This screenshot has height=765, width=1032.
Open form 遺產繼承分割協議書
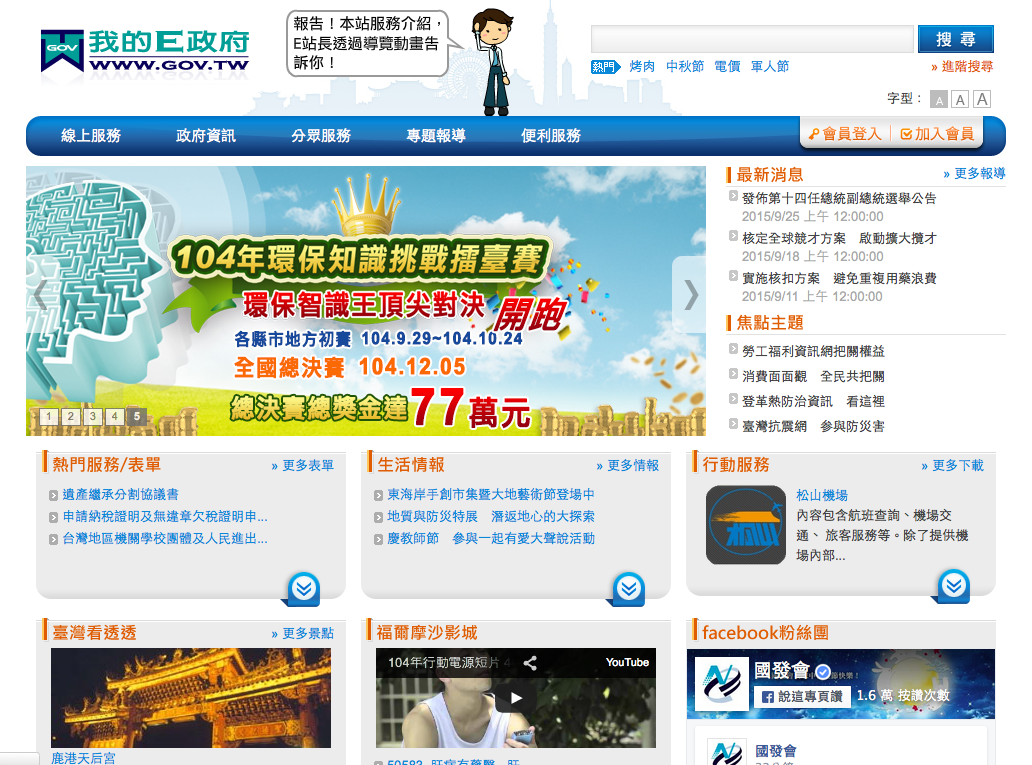point(120,494)
